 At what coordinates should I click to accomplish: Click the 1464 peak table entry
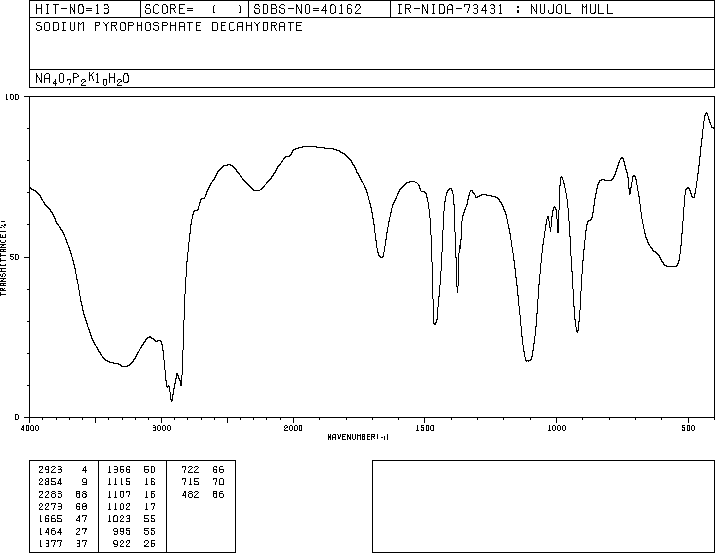[63, 532]
